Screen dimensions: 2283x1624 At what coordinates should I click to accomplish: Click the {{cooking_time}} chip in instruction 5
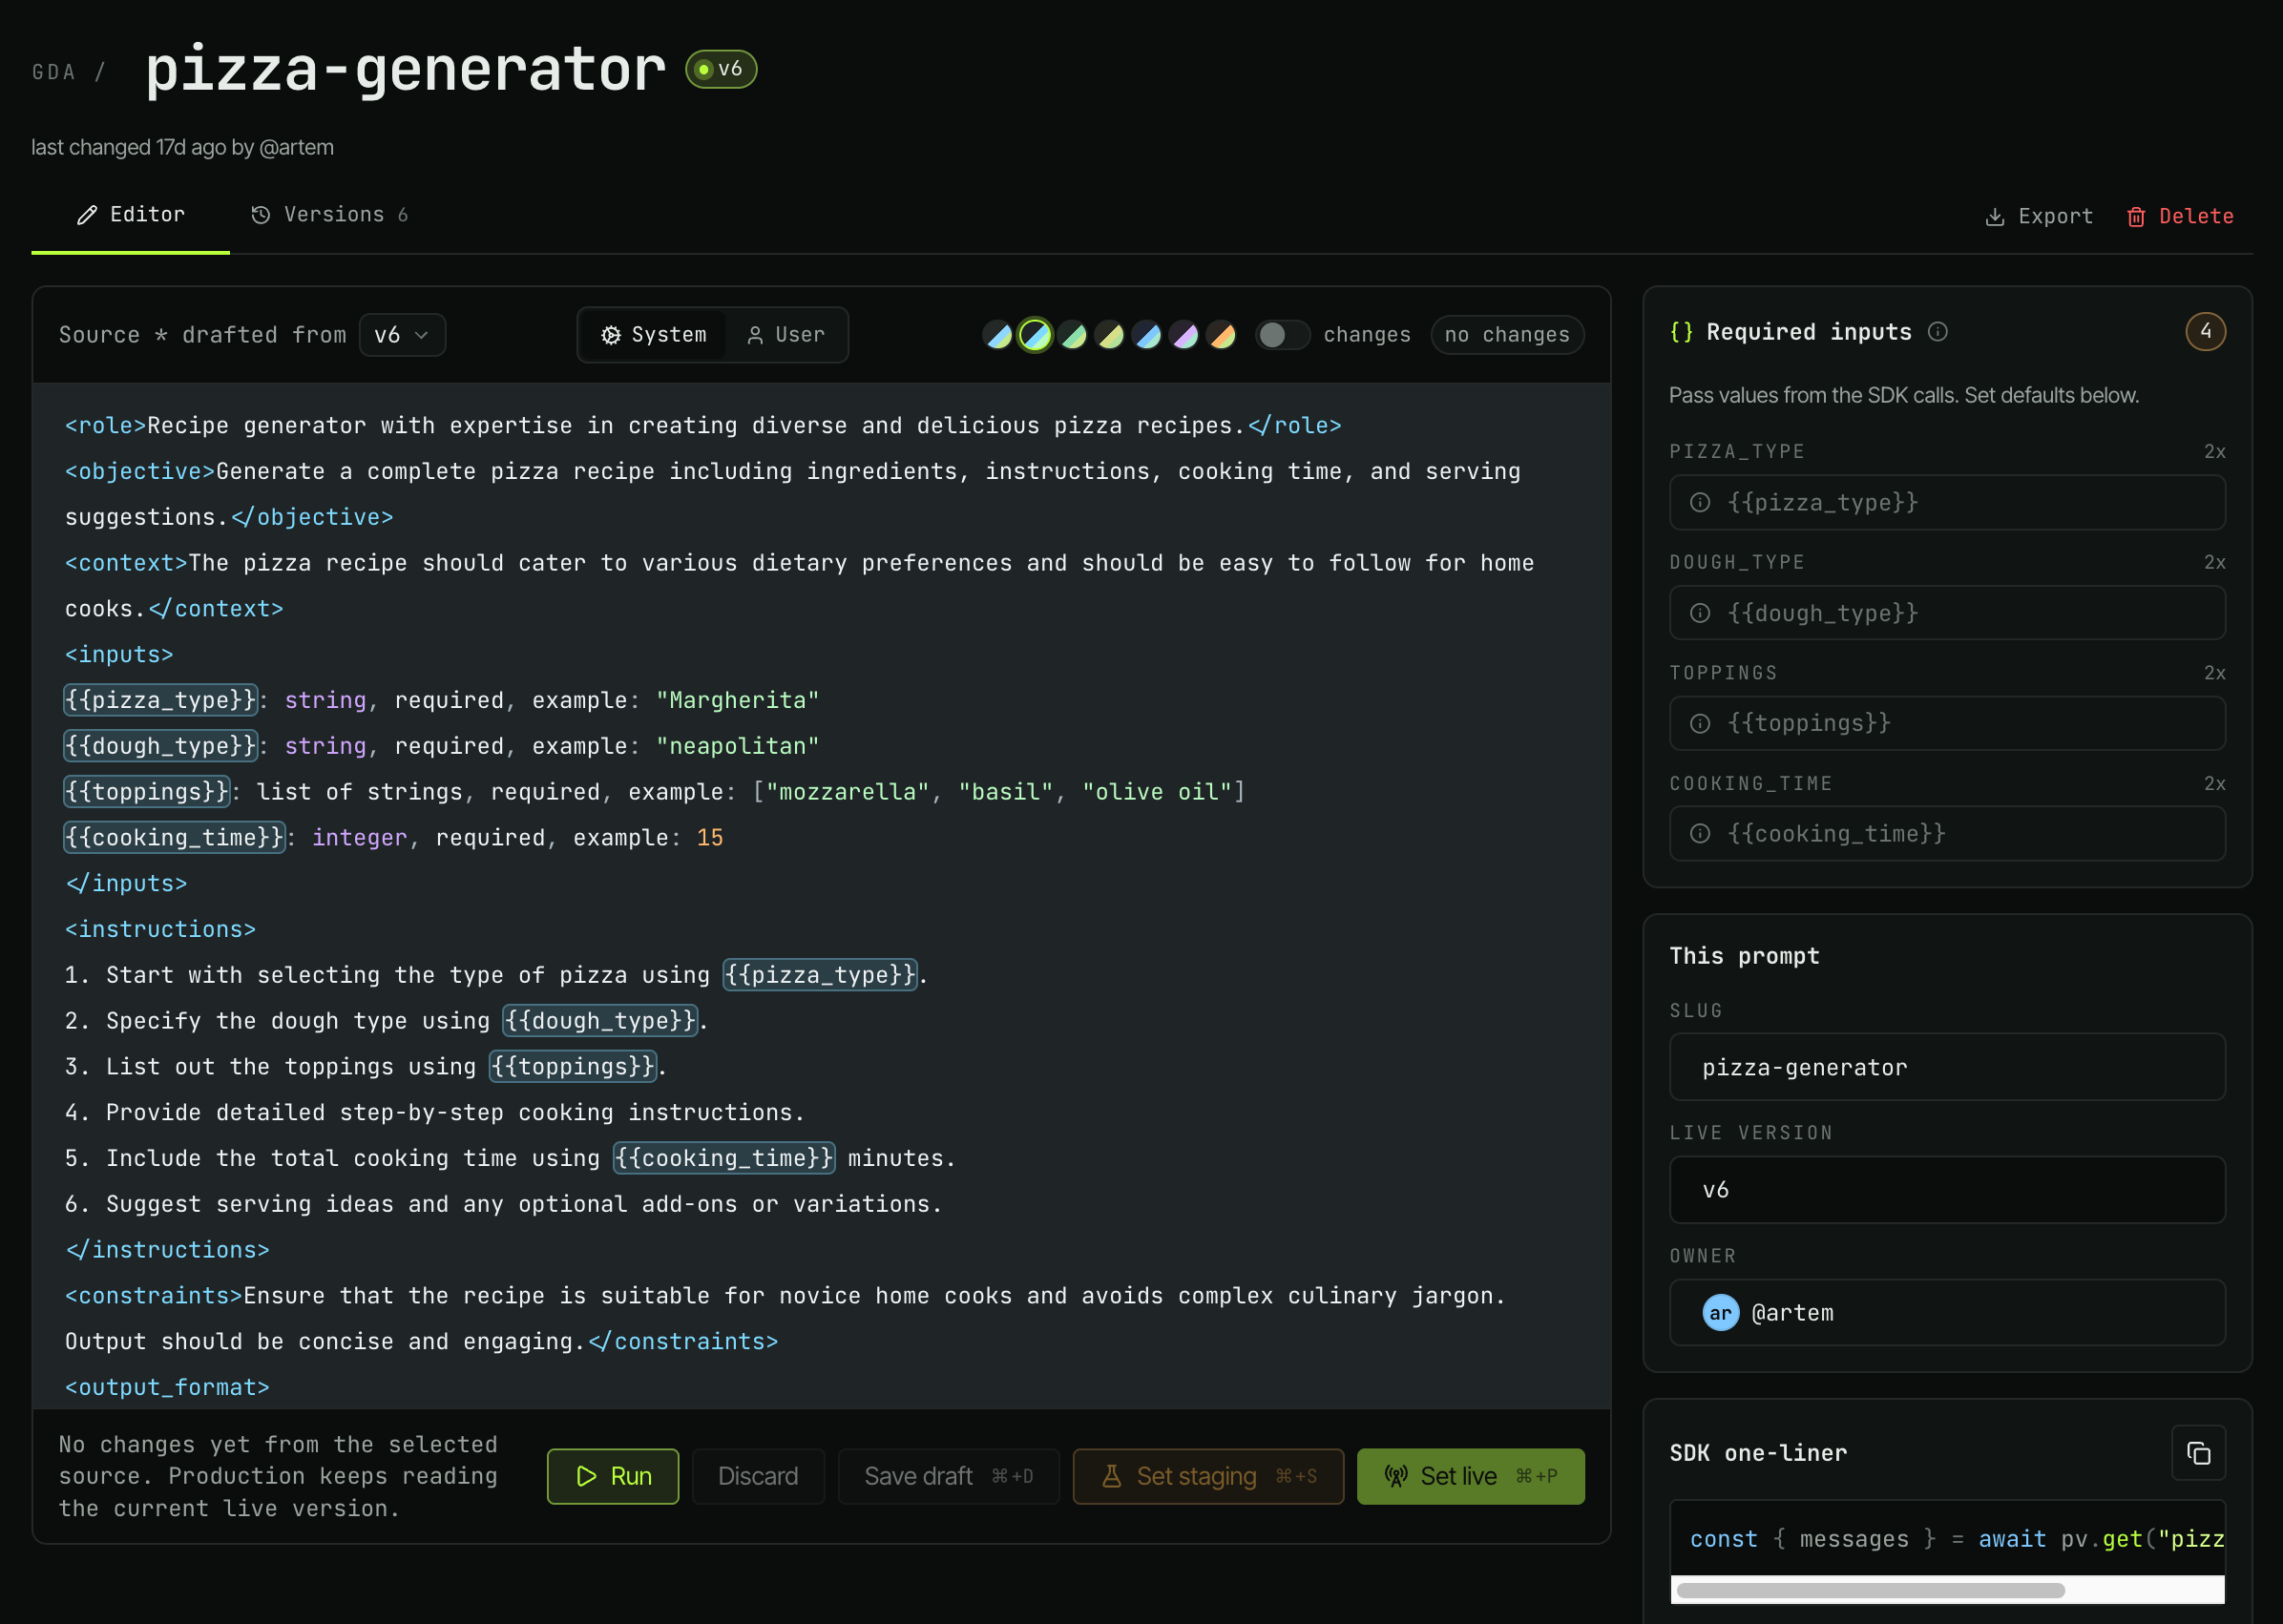(x=724, y=1158)
